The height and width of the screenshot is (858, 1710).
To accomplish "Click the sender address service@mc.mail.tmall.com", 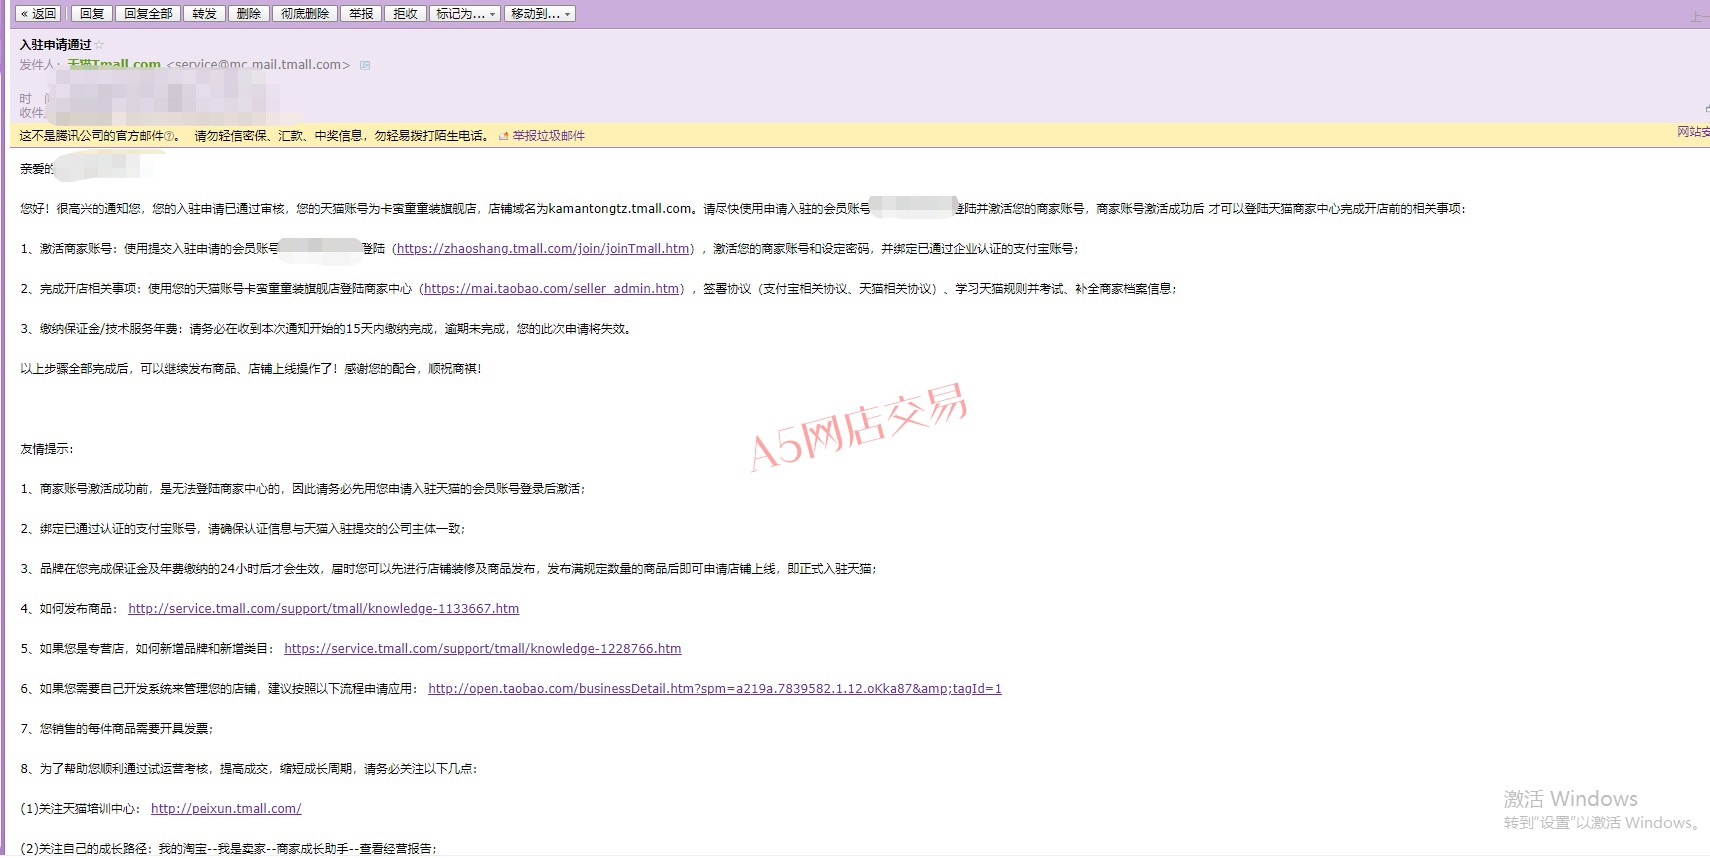I will coord(258,65).
